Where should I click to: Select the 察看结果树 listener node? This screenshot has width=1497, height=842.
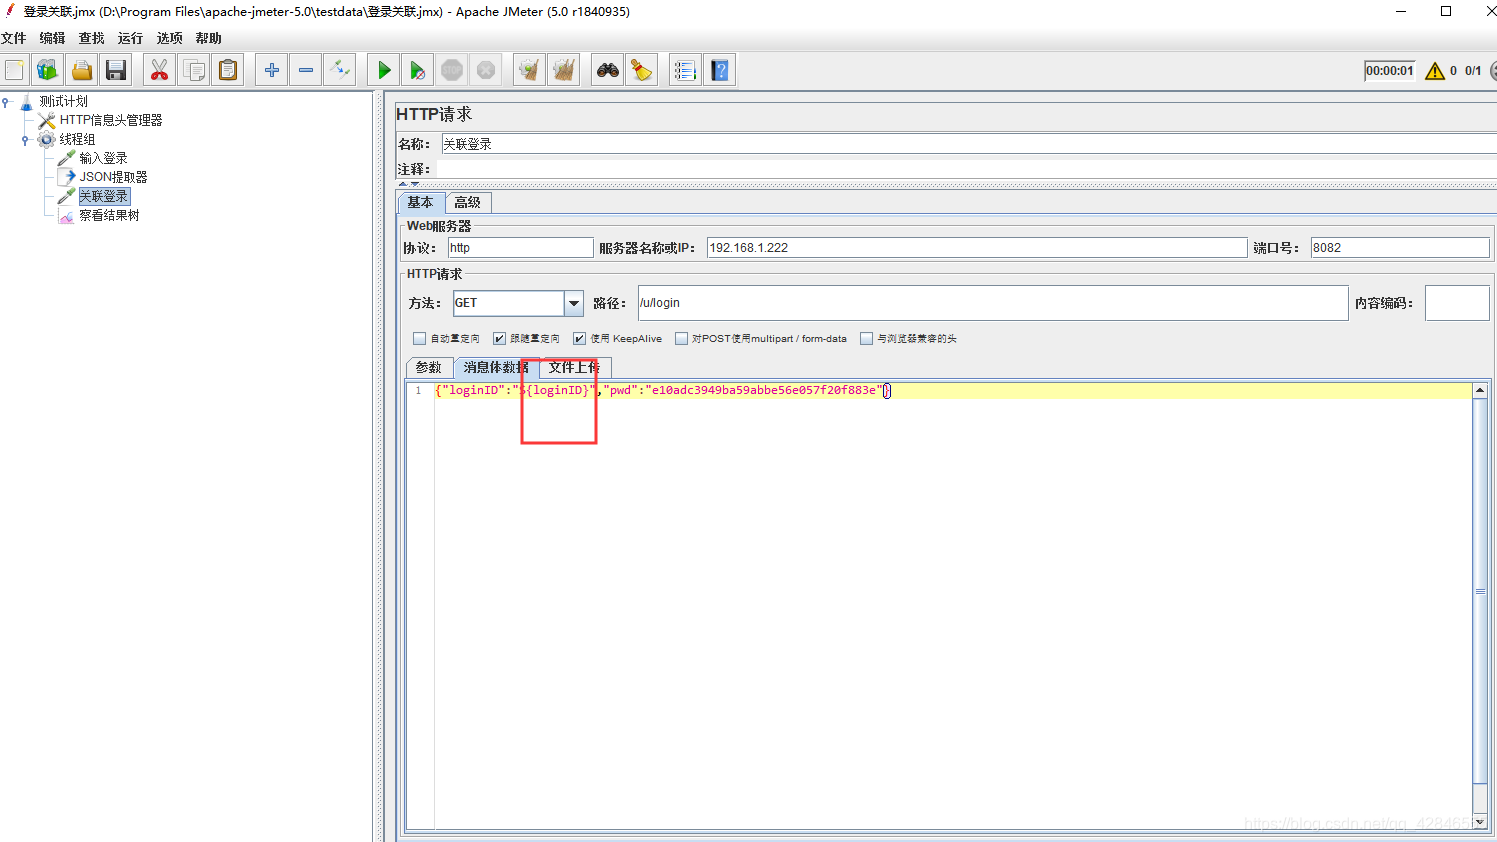point(109,215)
